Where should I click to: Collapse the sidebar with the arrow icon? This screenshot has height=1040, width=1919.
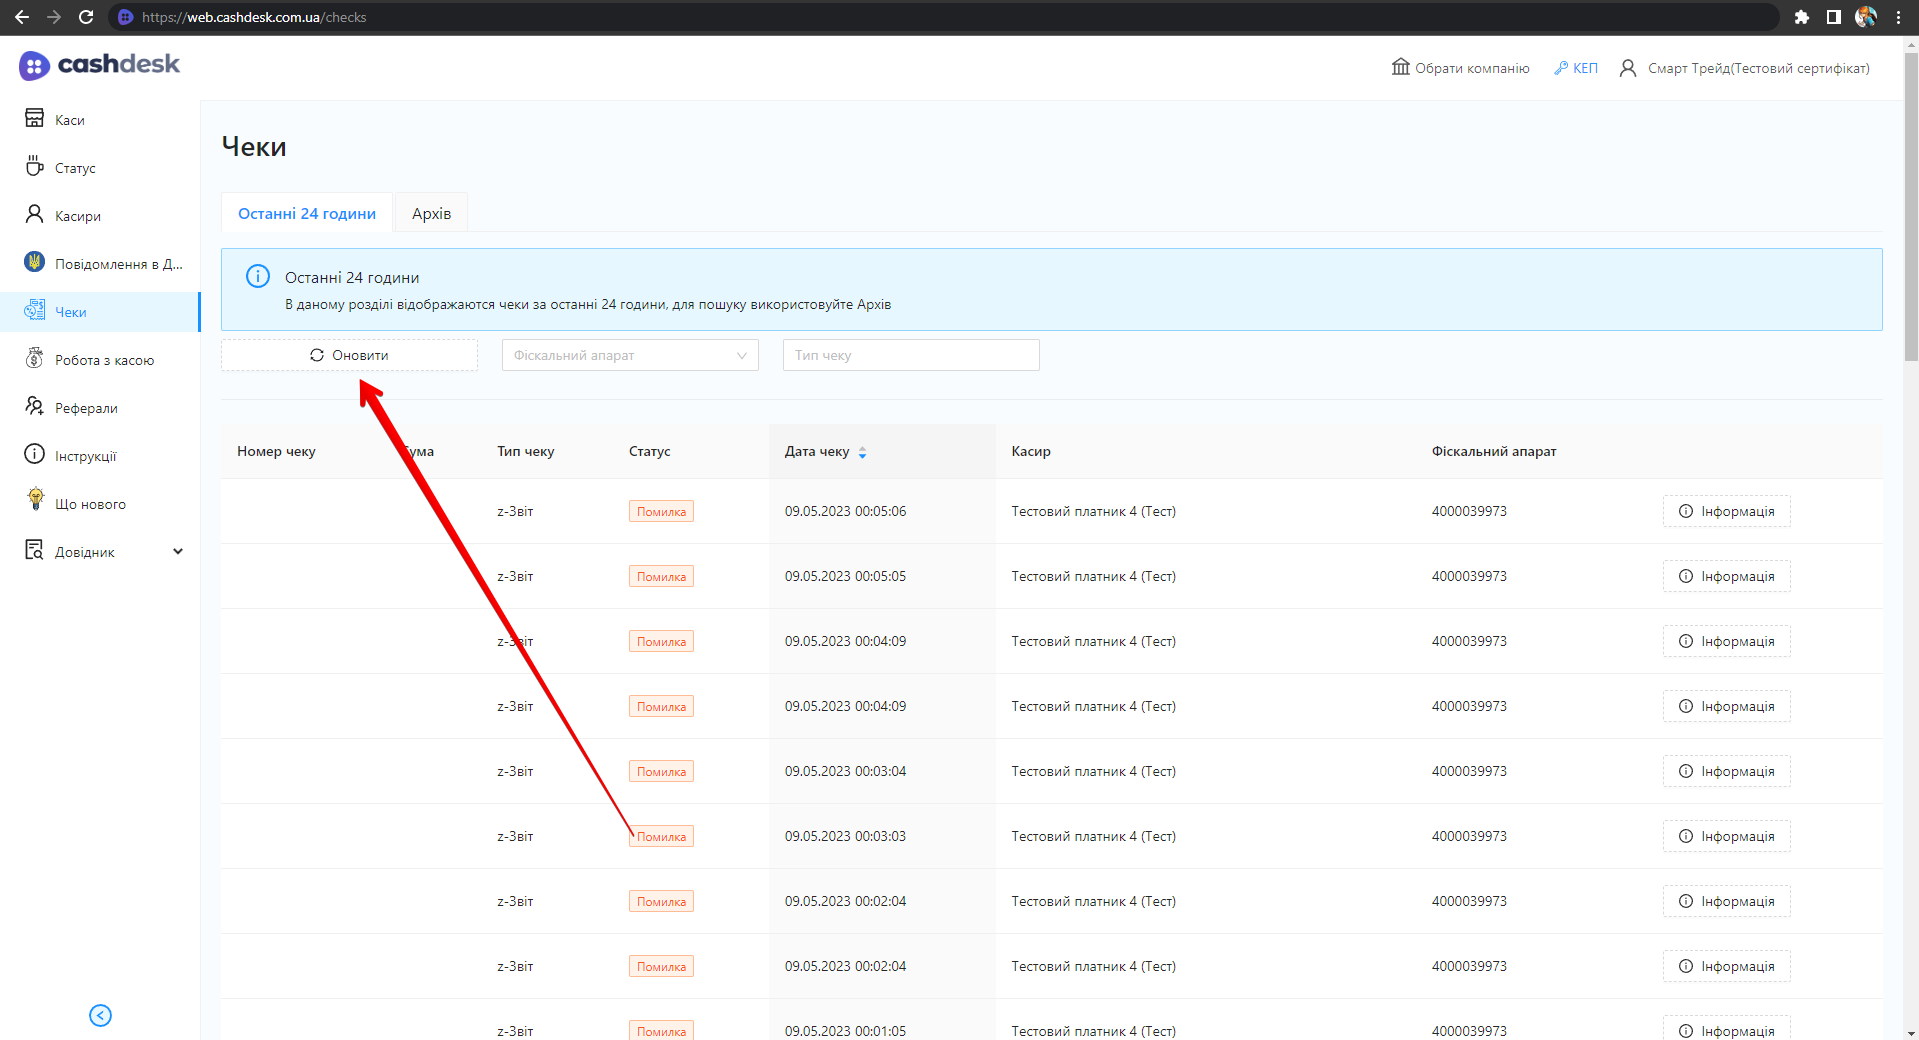[x=100, y=1015]
